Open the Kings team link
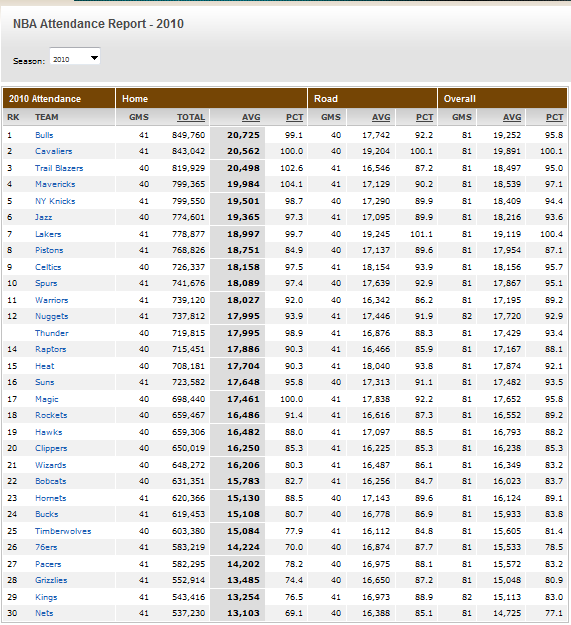Screen dimensions: 571x625 [x=46, y=597]
